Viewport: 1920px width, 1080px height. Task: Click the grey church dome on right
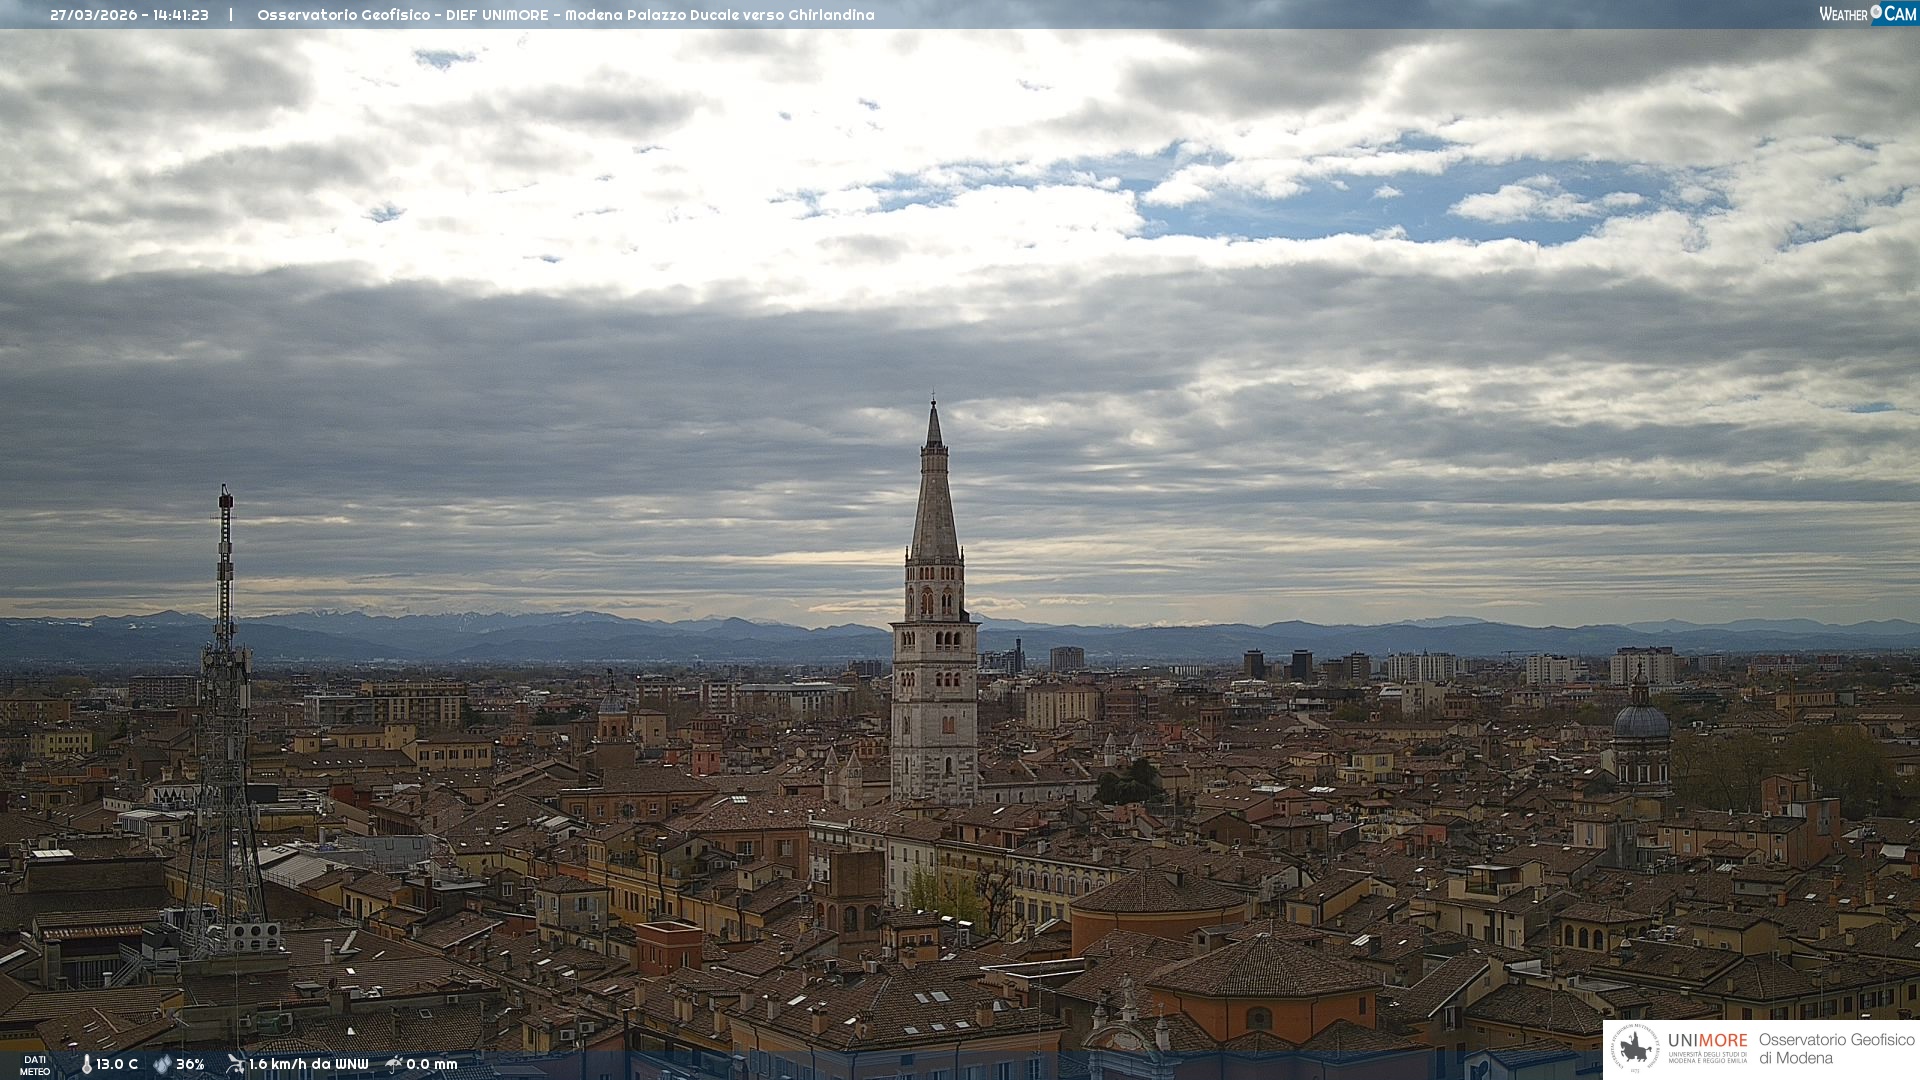[x=1641, y=720]
